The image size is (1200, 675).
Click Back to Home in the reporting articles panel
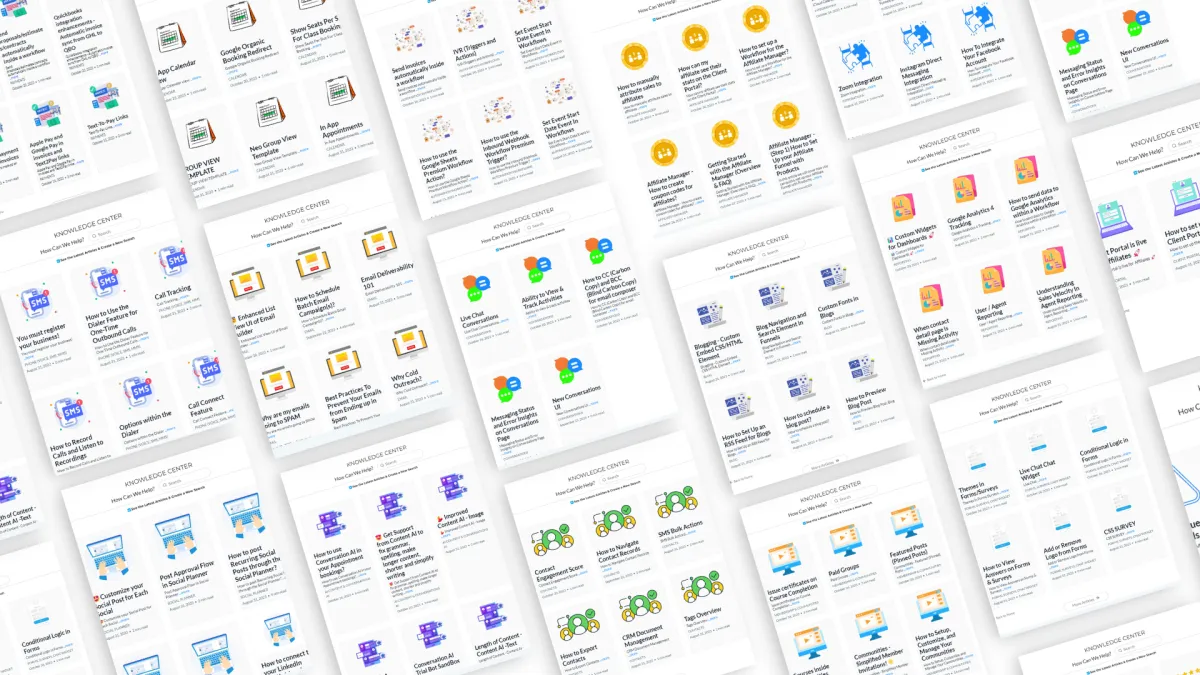point(933,378)
